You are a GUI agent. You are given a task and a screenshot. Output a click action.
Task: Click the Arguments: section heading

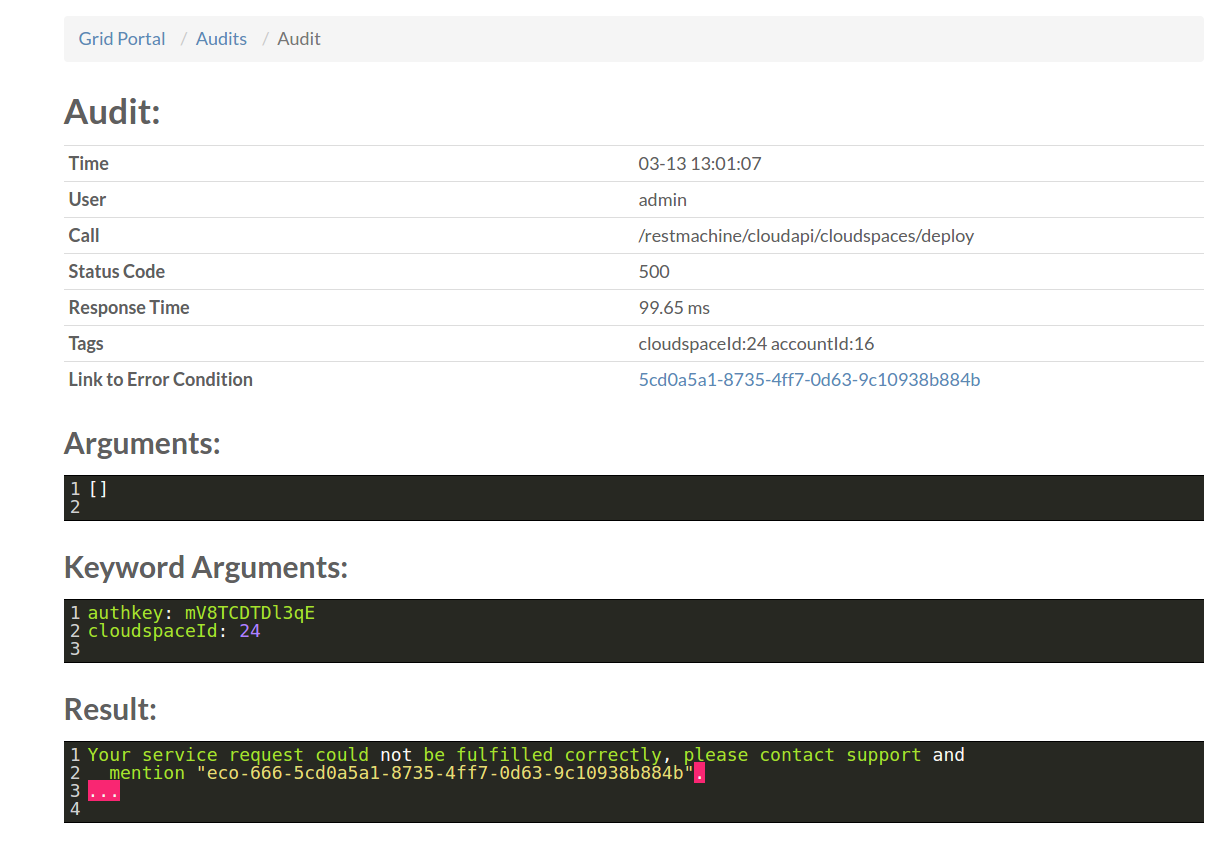point(142,443)
